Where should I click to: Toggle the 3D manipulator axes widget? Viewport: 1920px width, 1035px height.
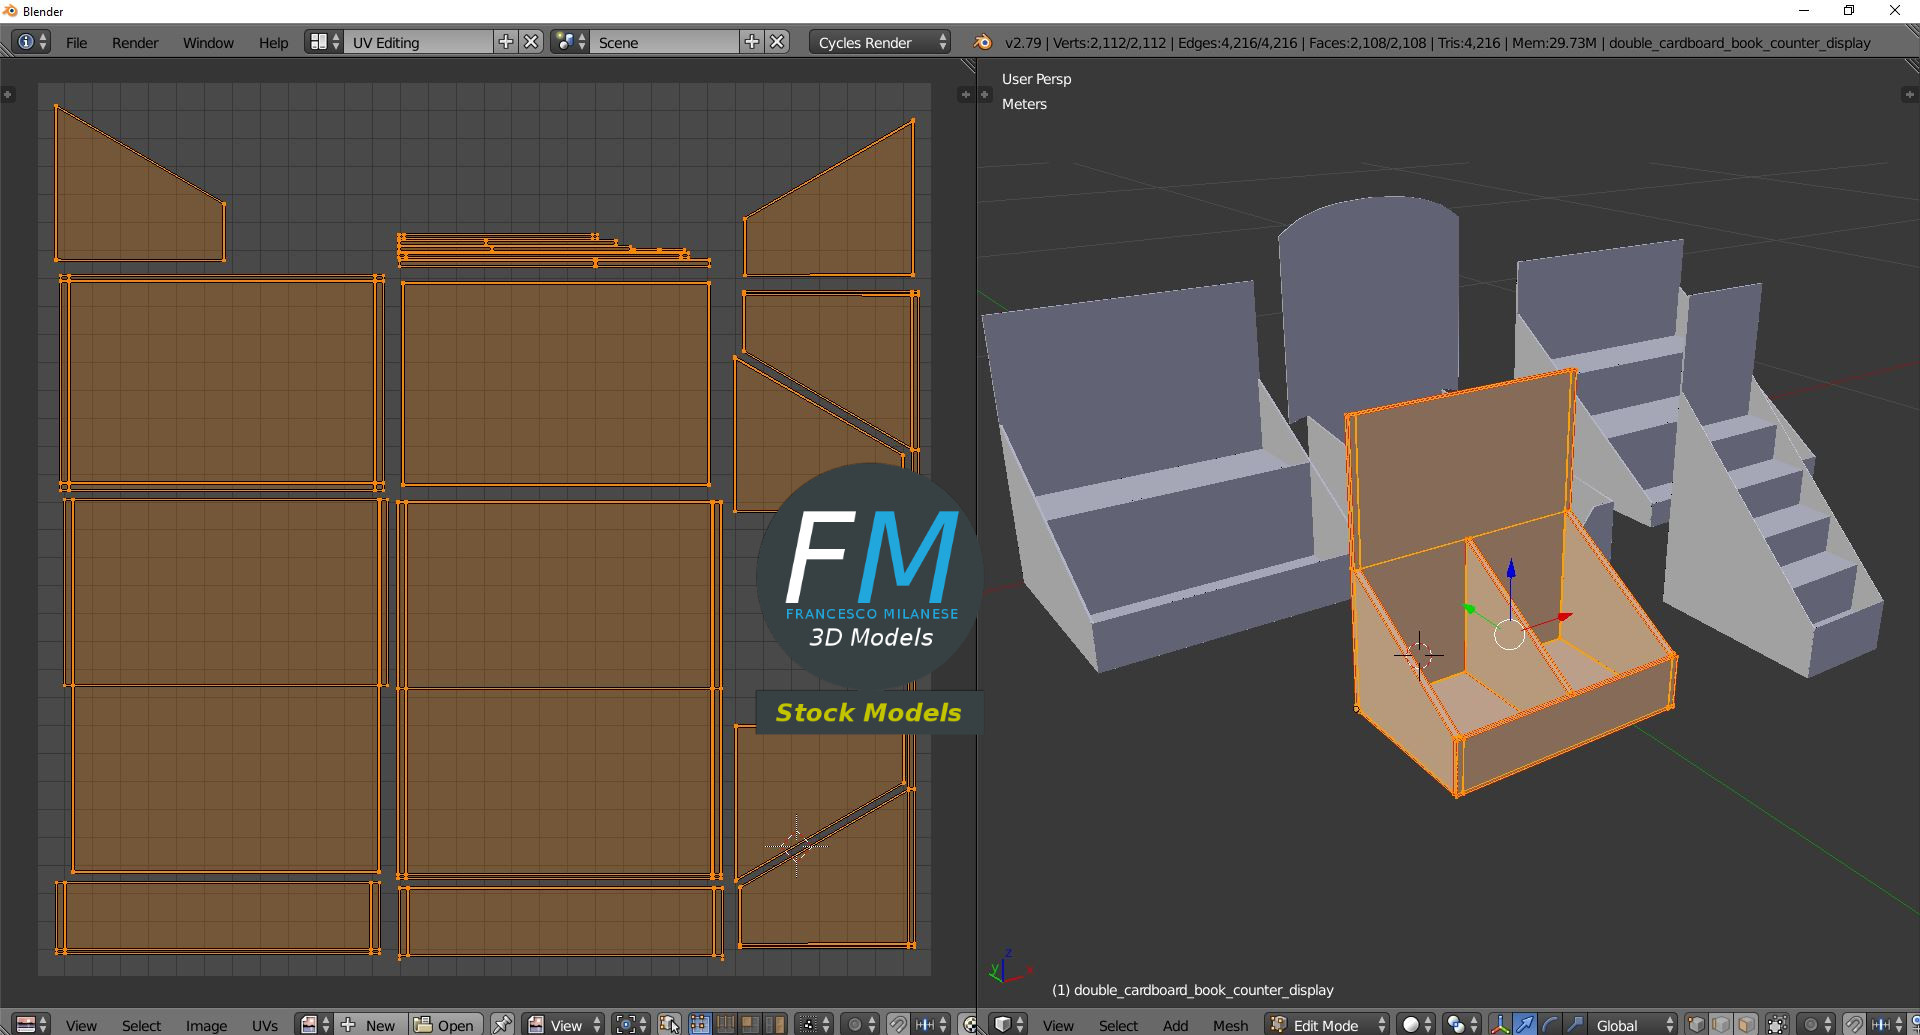(x=1499, y=1024)
